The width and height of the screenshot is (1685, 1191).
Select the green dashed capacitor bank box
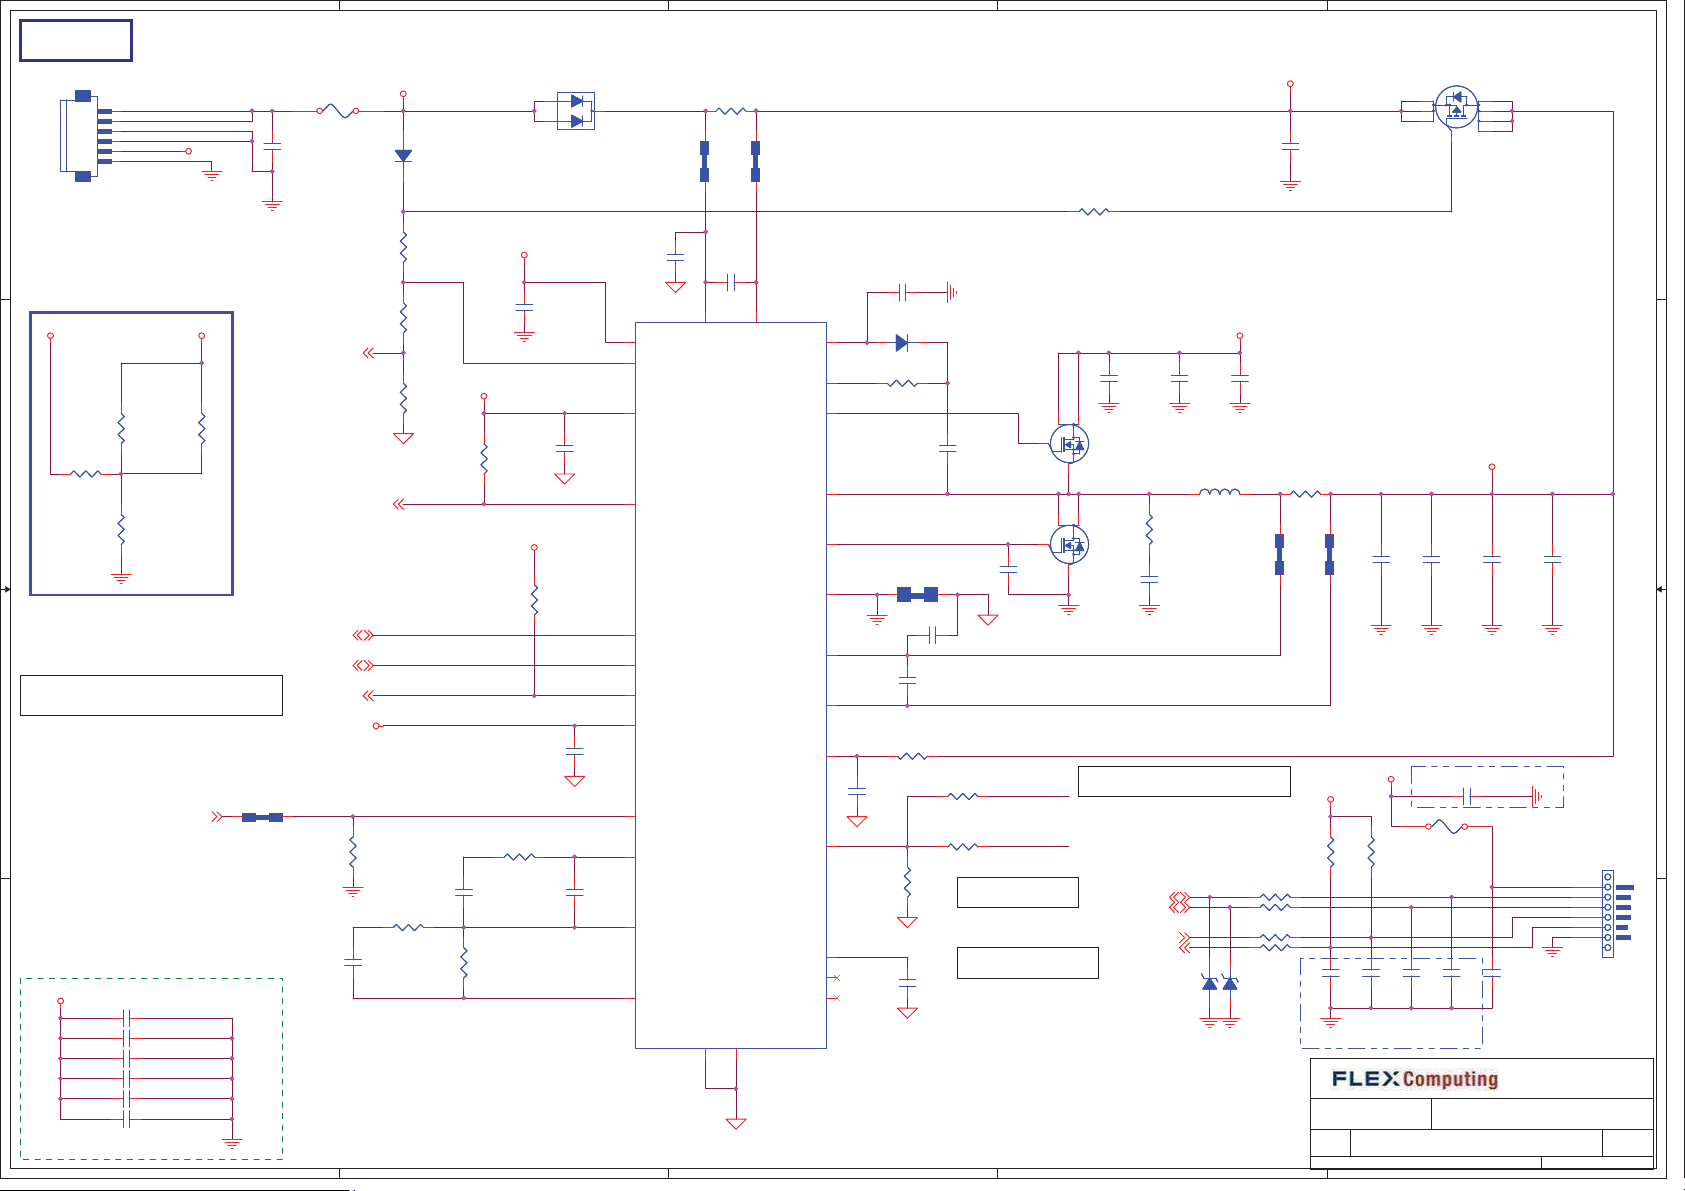(151, 1069)
